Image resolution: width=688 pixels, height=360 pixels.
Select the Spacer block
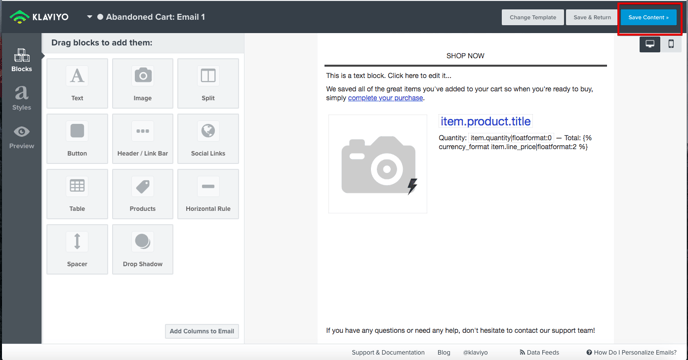(x=77, y=249)
